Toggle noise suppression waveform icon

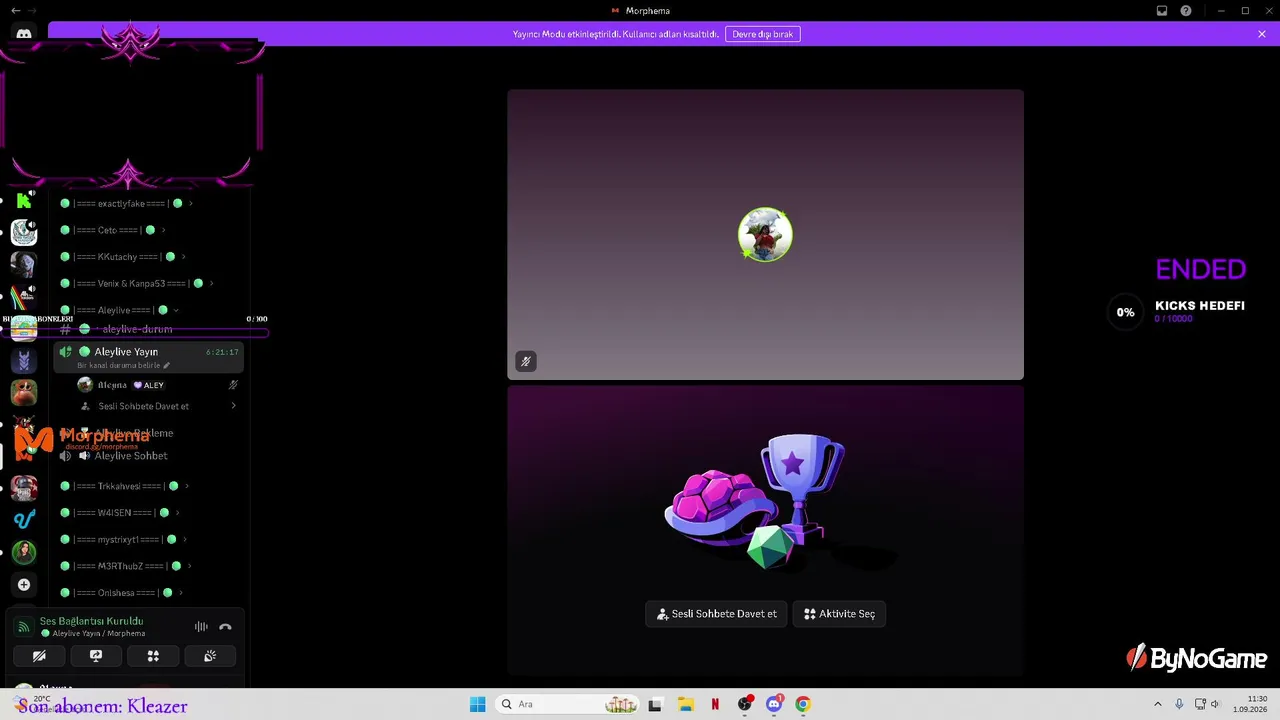tap(201, 627)
